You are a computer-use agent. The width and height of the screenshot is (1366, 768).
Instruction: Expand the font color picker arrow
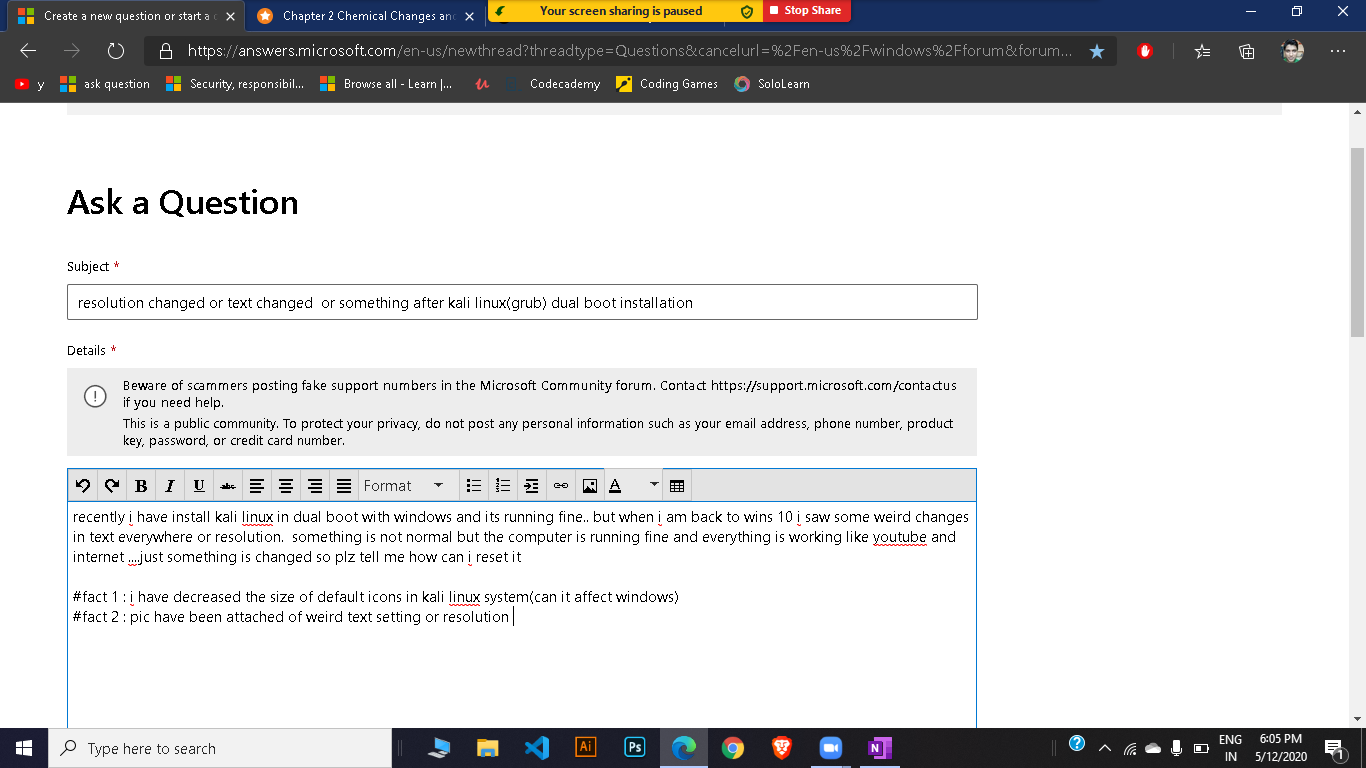click(x=654, y=486)
